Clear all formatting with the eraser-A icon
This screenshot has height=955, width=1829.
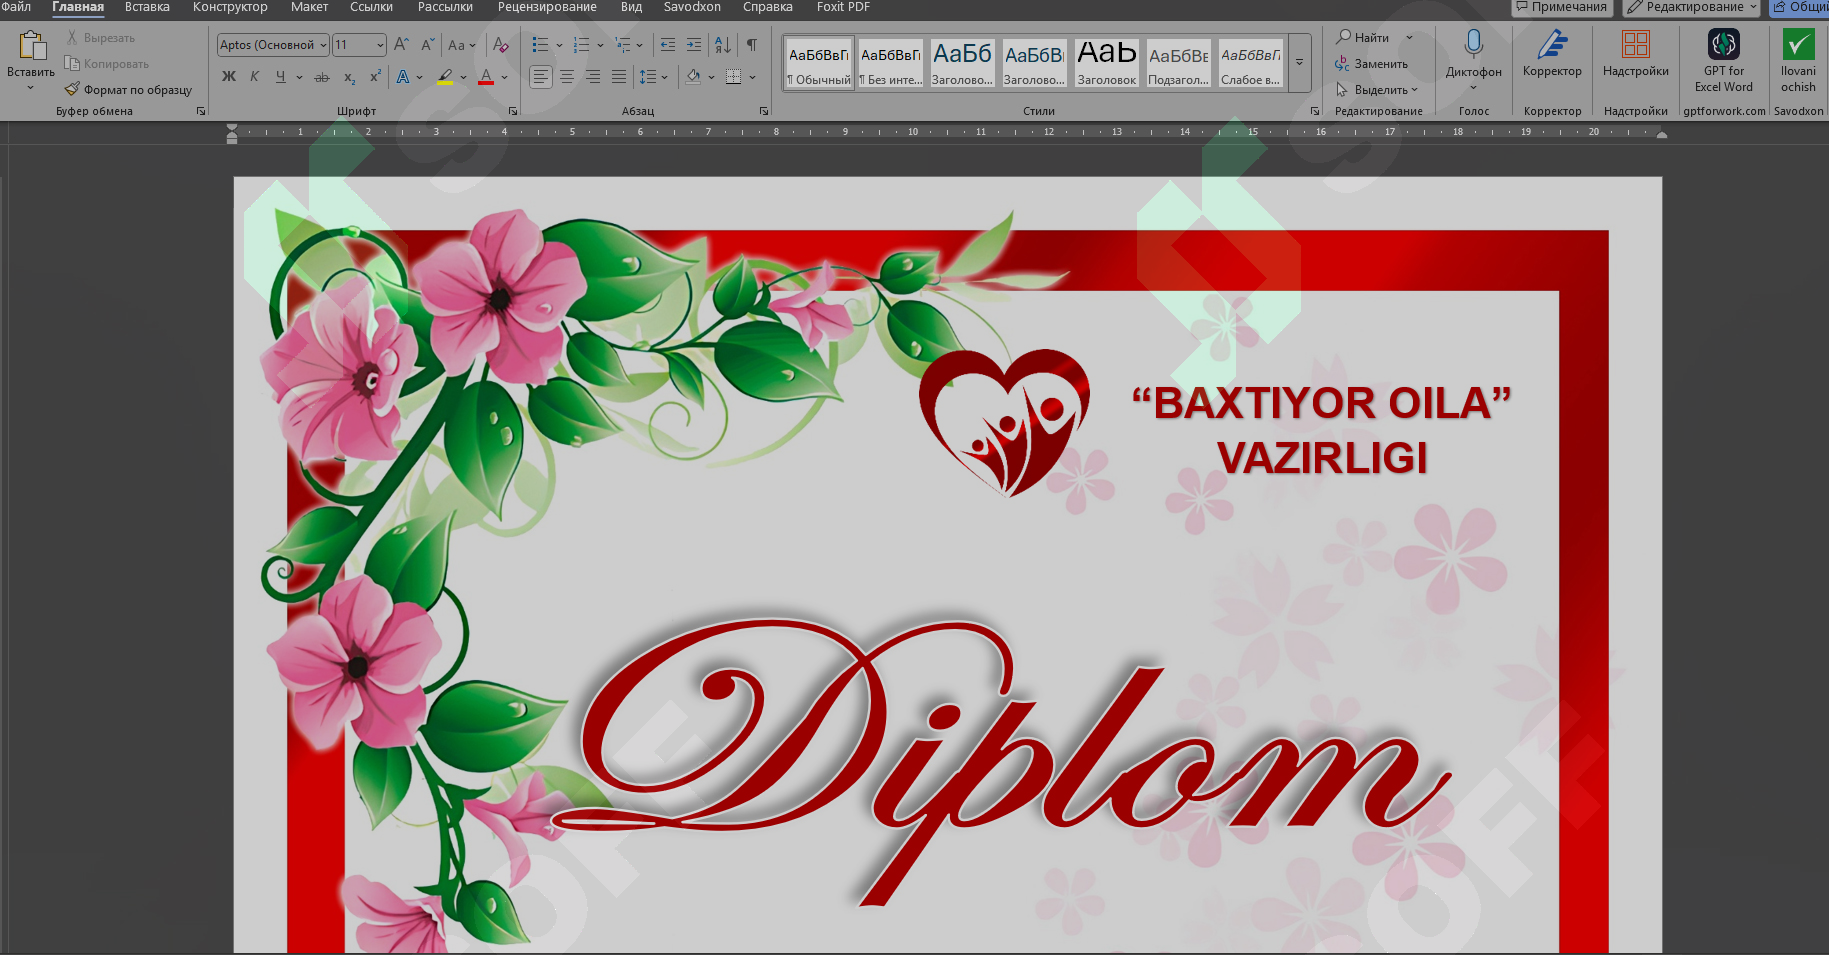[501, 45]
